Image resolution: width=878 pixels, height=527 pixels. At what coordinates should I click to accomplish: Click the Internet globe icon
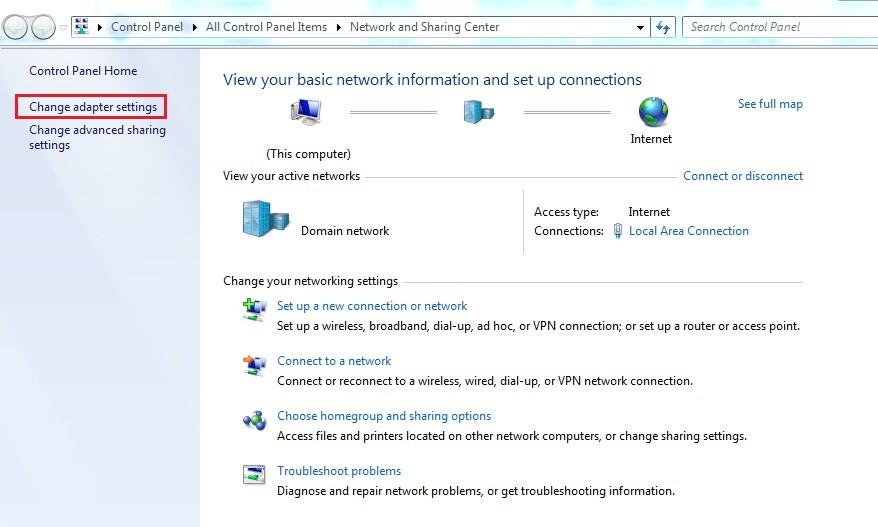coord(653,111)
